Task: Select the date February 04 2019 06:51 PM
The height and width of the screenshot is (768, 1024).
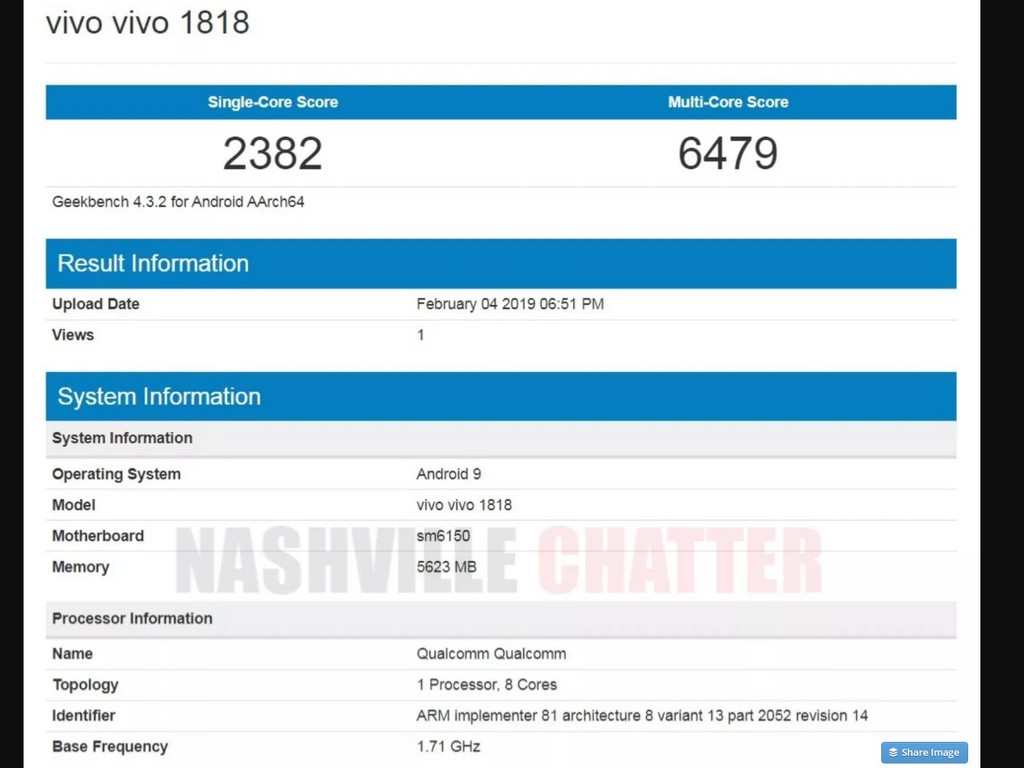Action: coord(510,304)
